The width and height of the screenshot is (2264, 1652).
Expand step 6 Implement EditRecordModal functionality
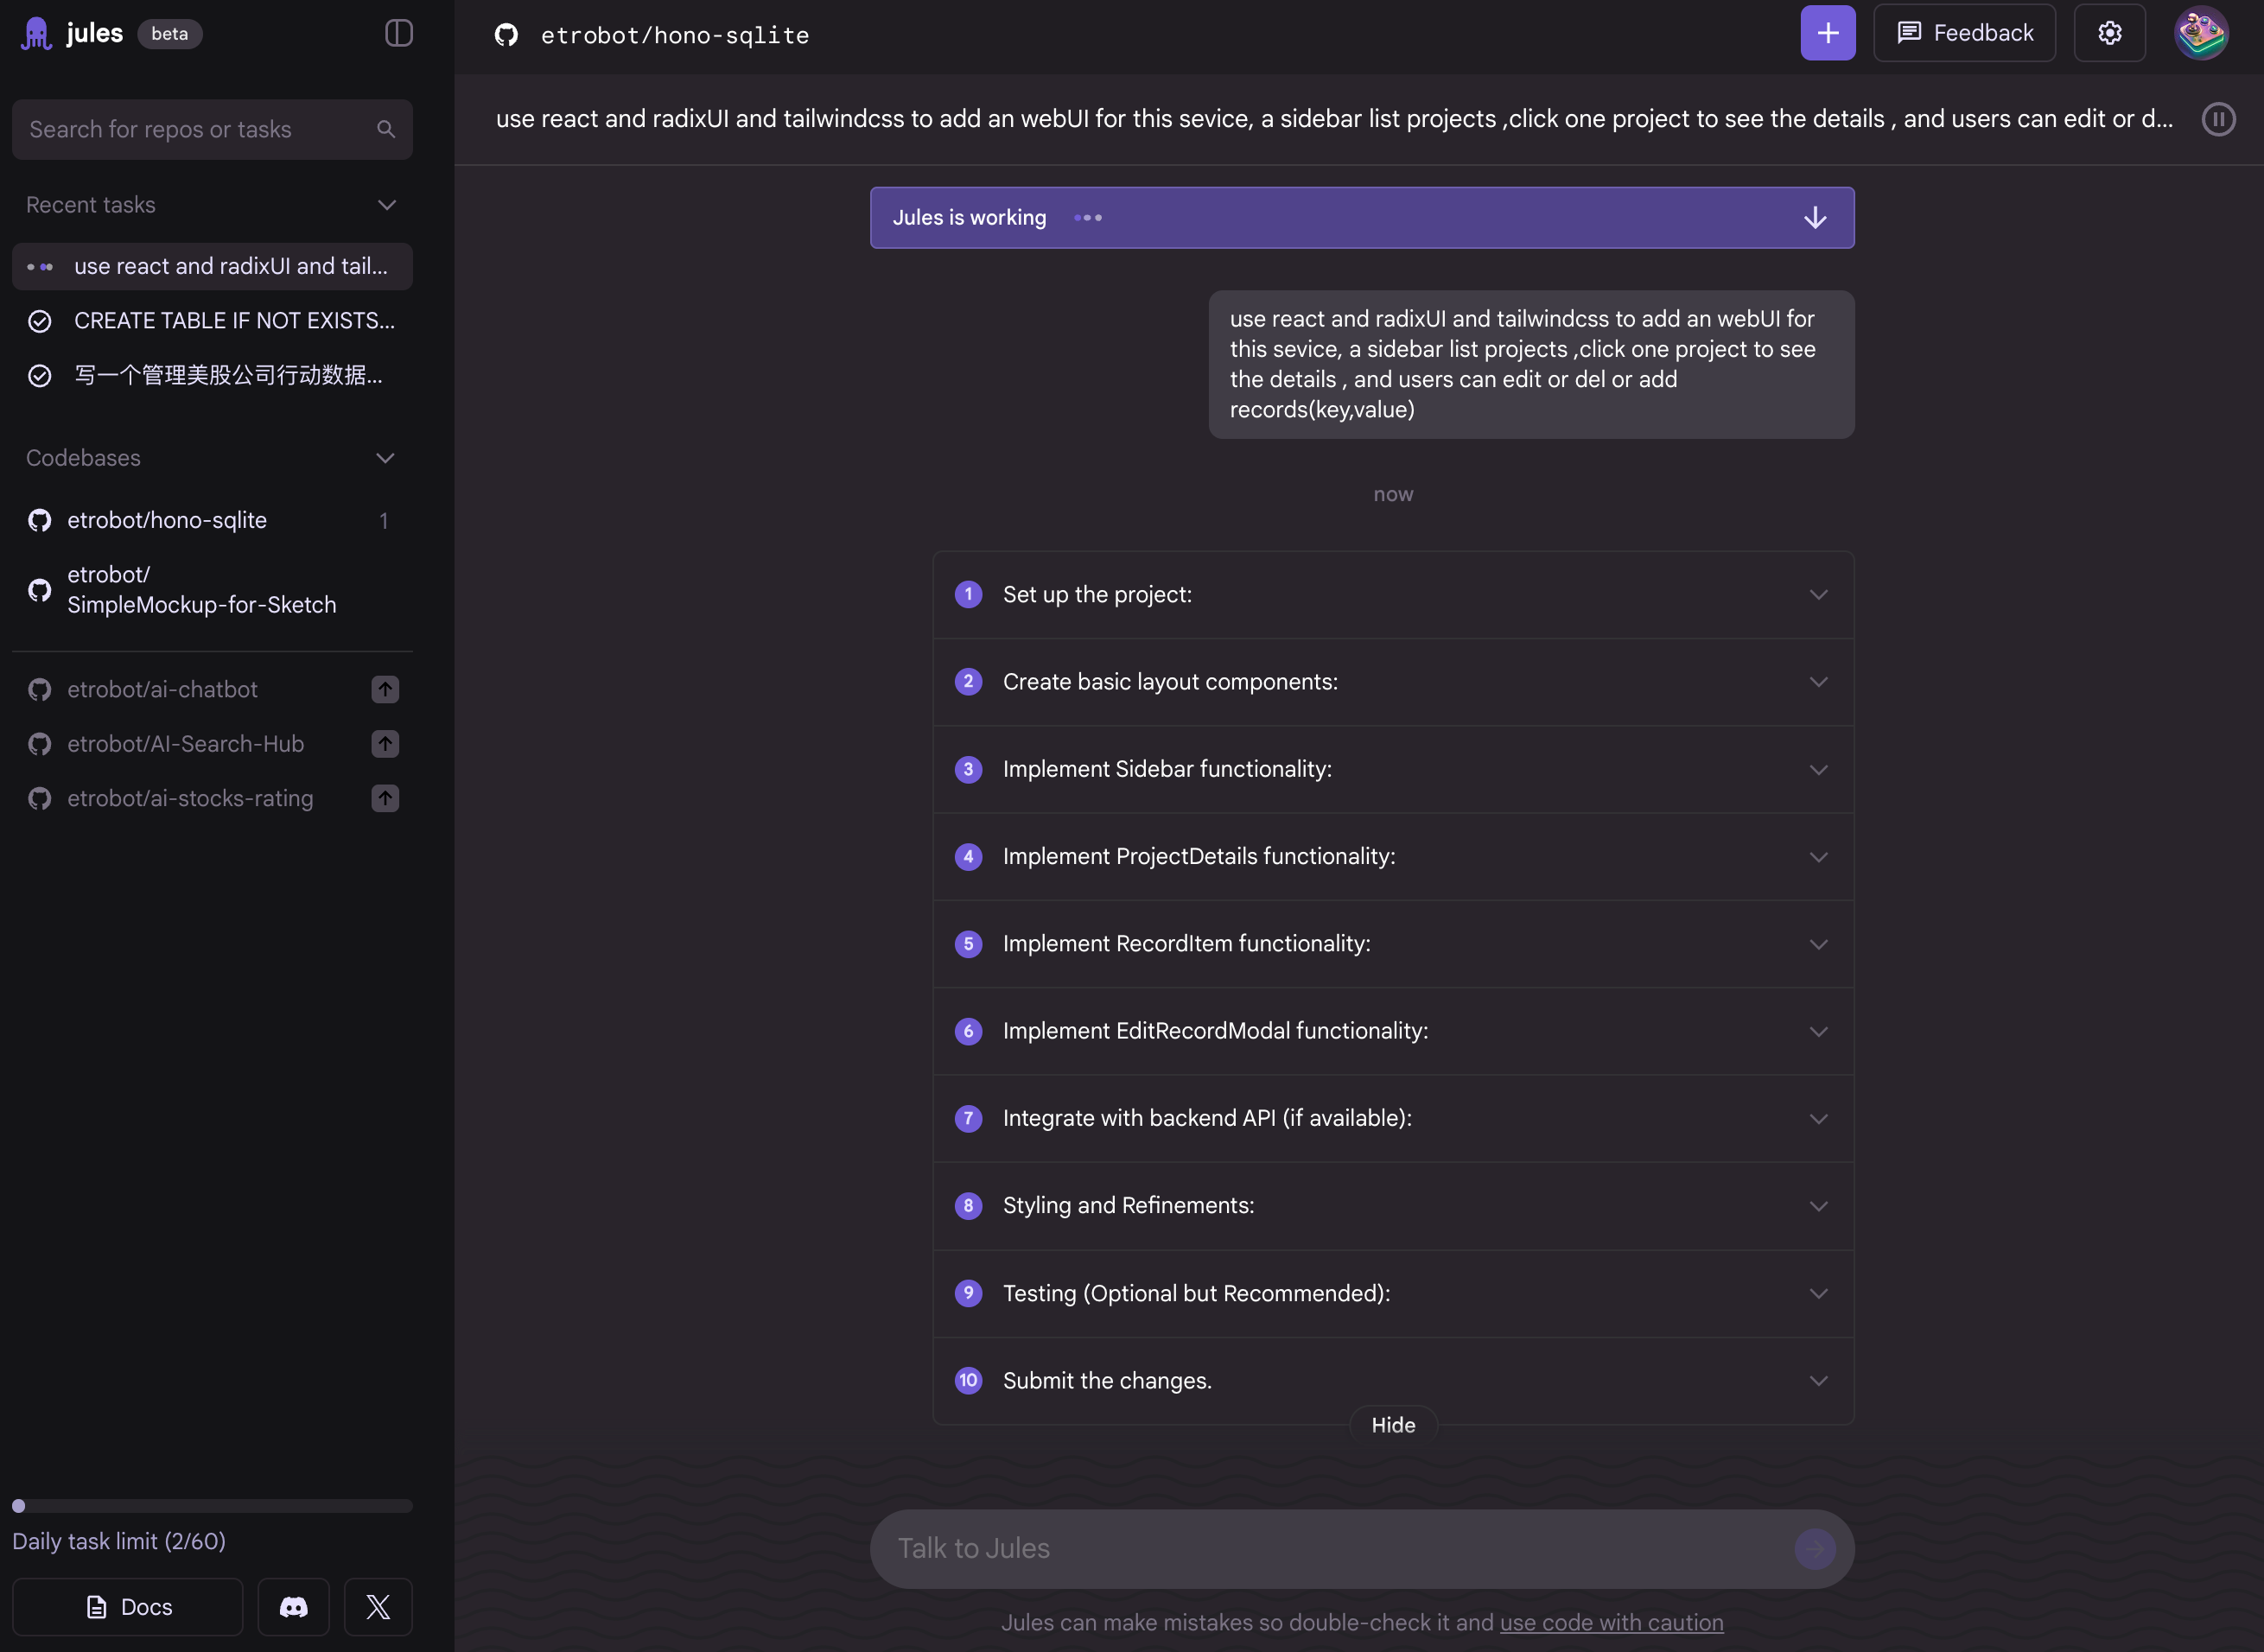(x=1393, y=1031)
